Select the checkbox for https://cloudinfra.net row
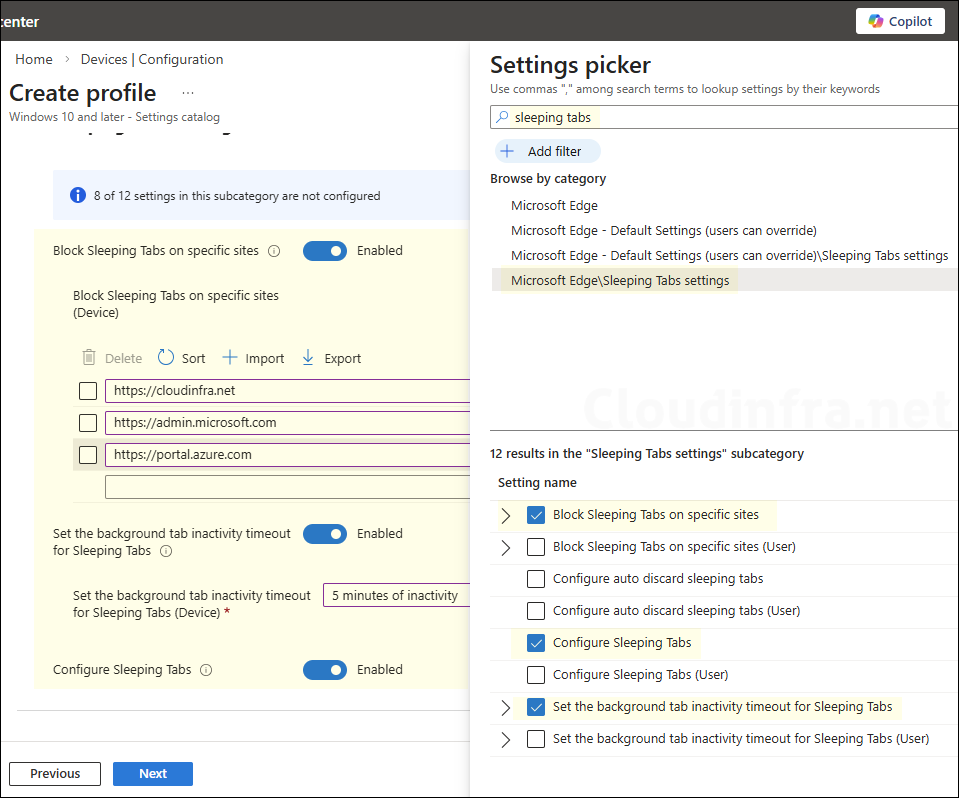Viewport: 959px width, 798px height. click(x=88, y=391)
